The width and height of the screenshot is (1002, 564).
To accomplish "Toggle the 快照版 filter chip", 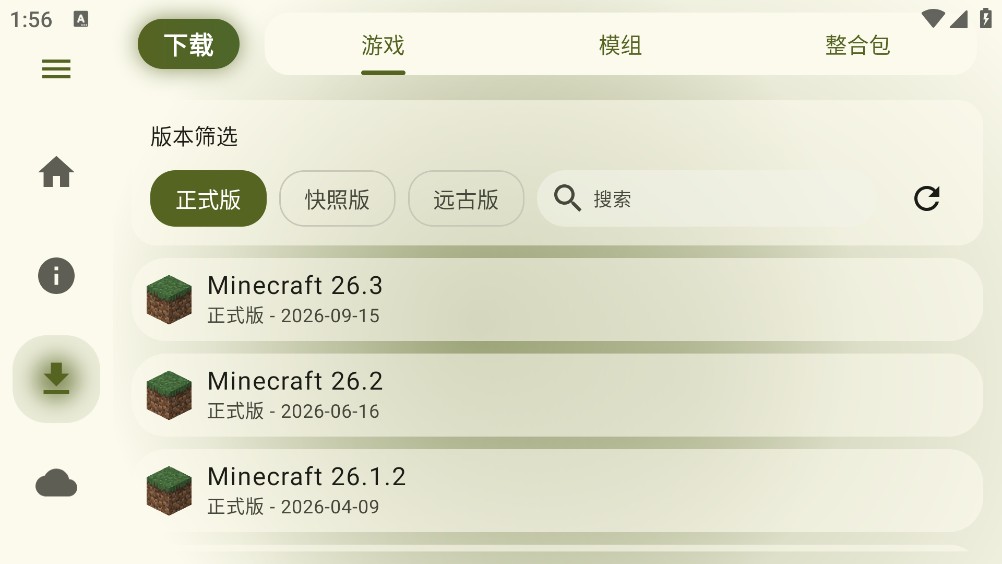I will point(337,199).
